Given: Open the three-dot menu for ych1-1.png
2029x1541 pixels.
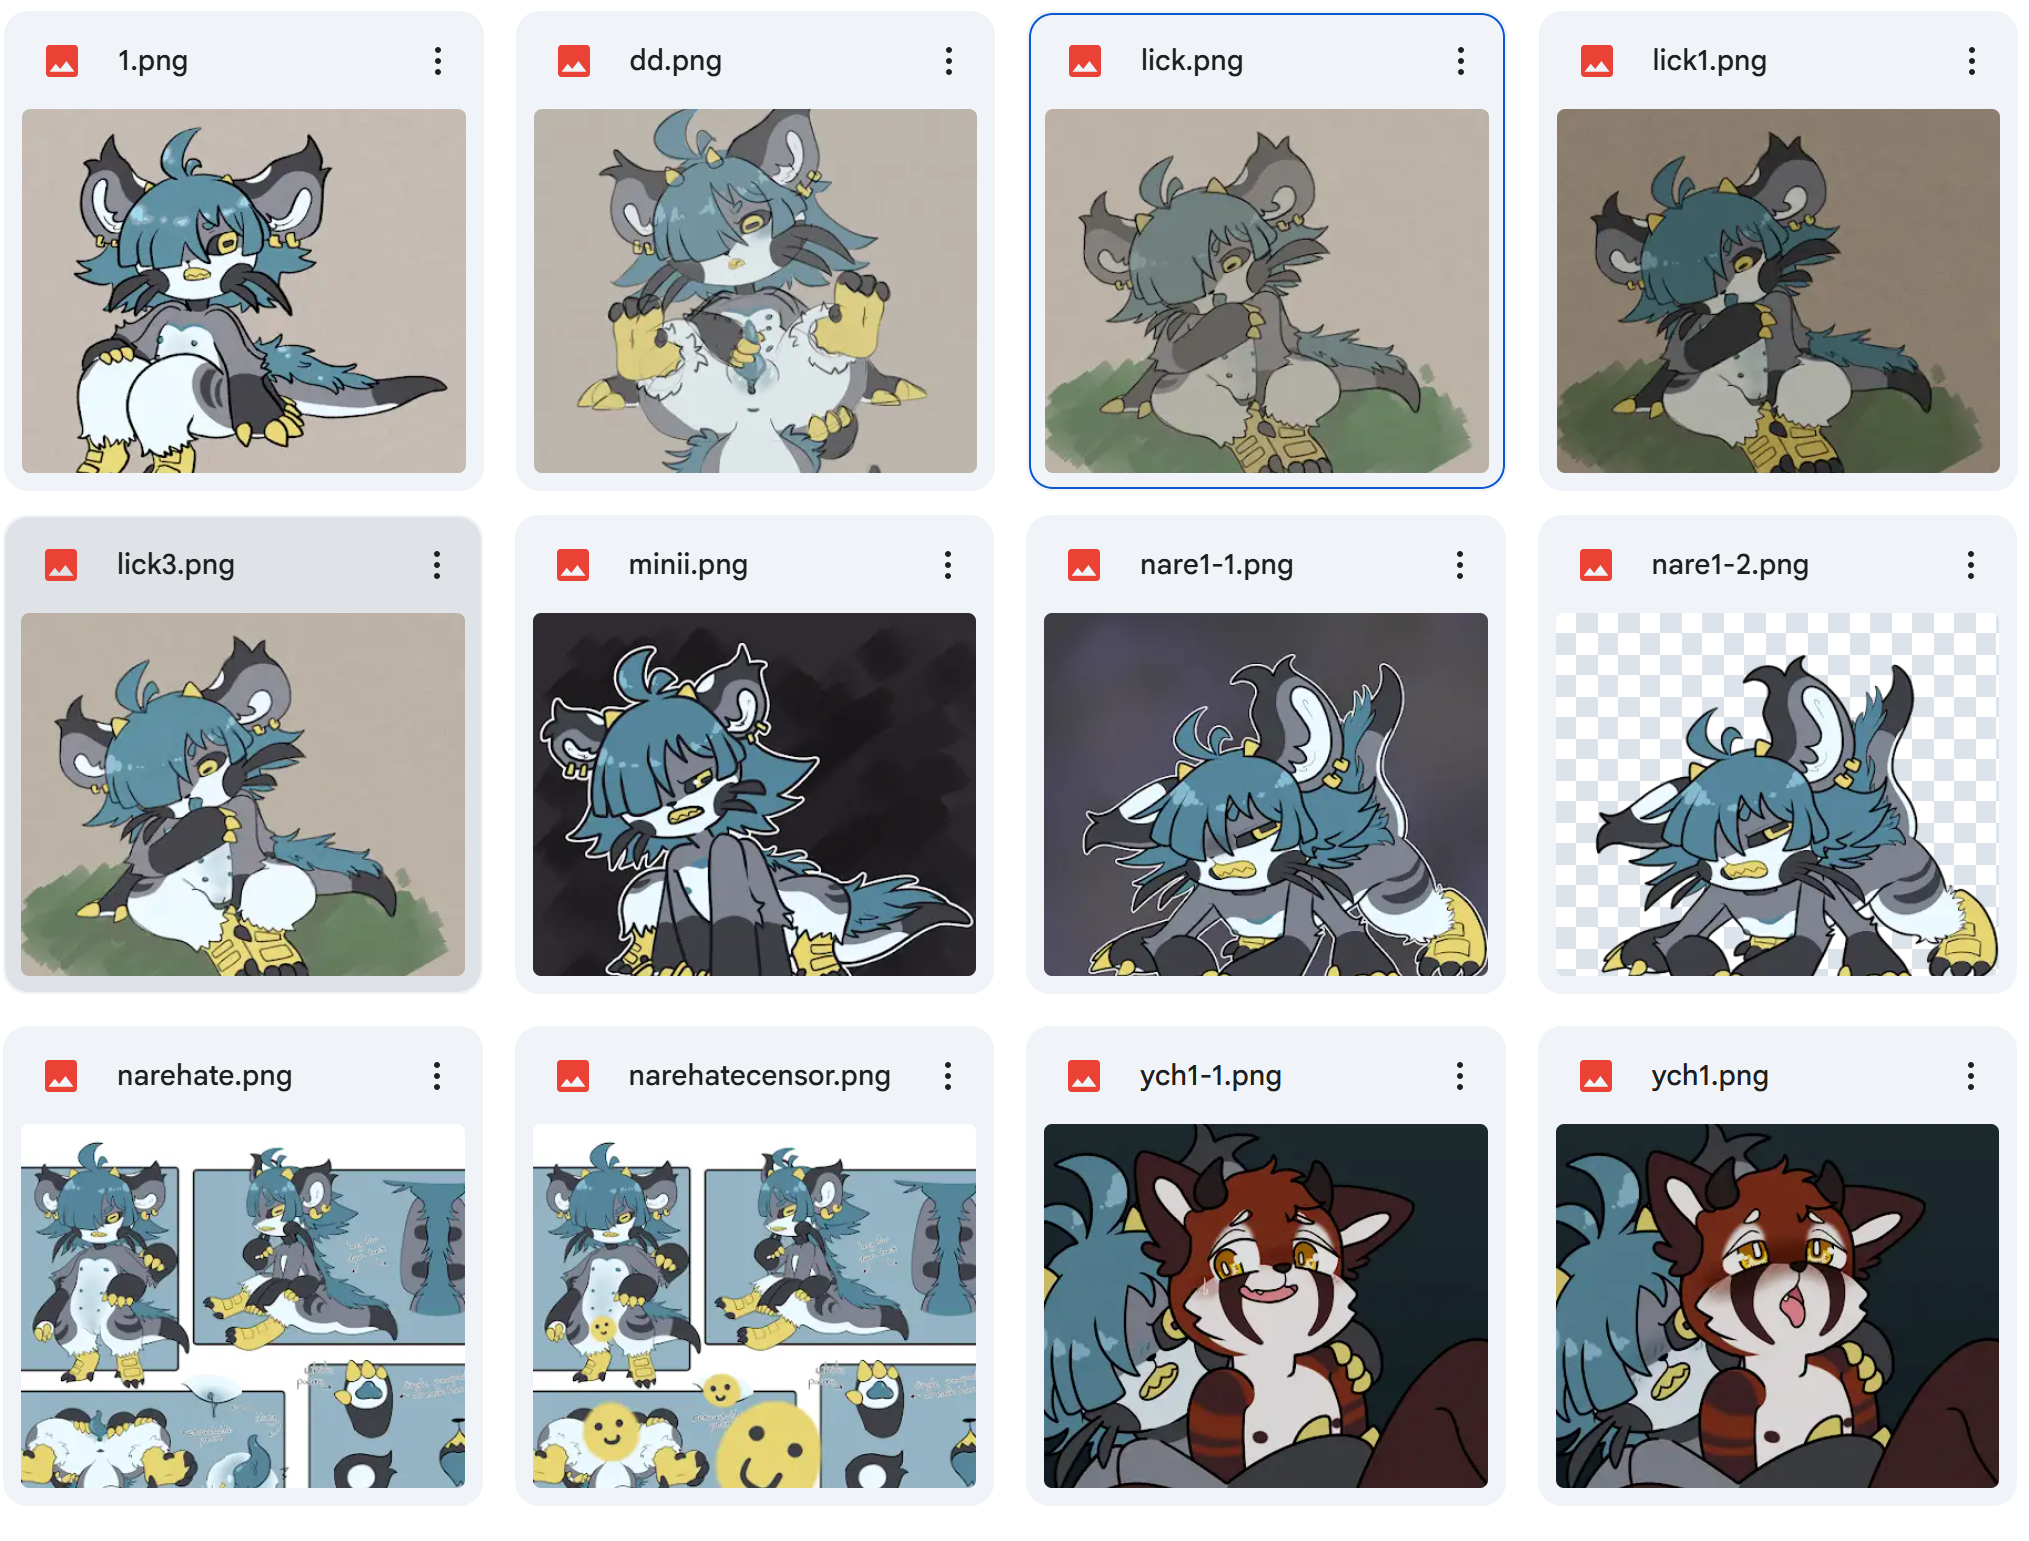Looking at the screenshot, I should click(x=1460, y=1076).
